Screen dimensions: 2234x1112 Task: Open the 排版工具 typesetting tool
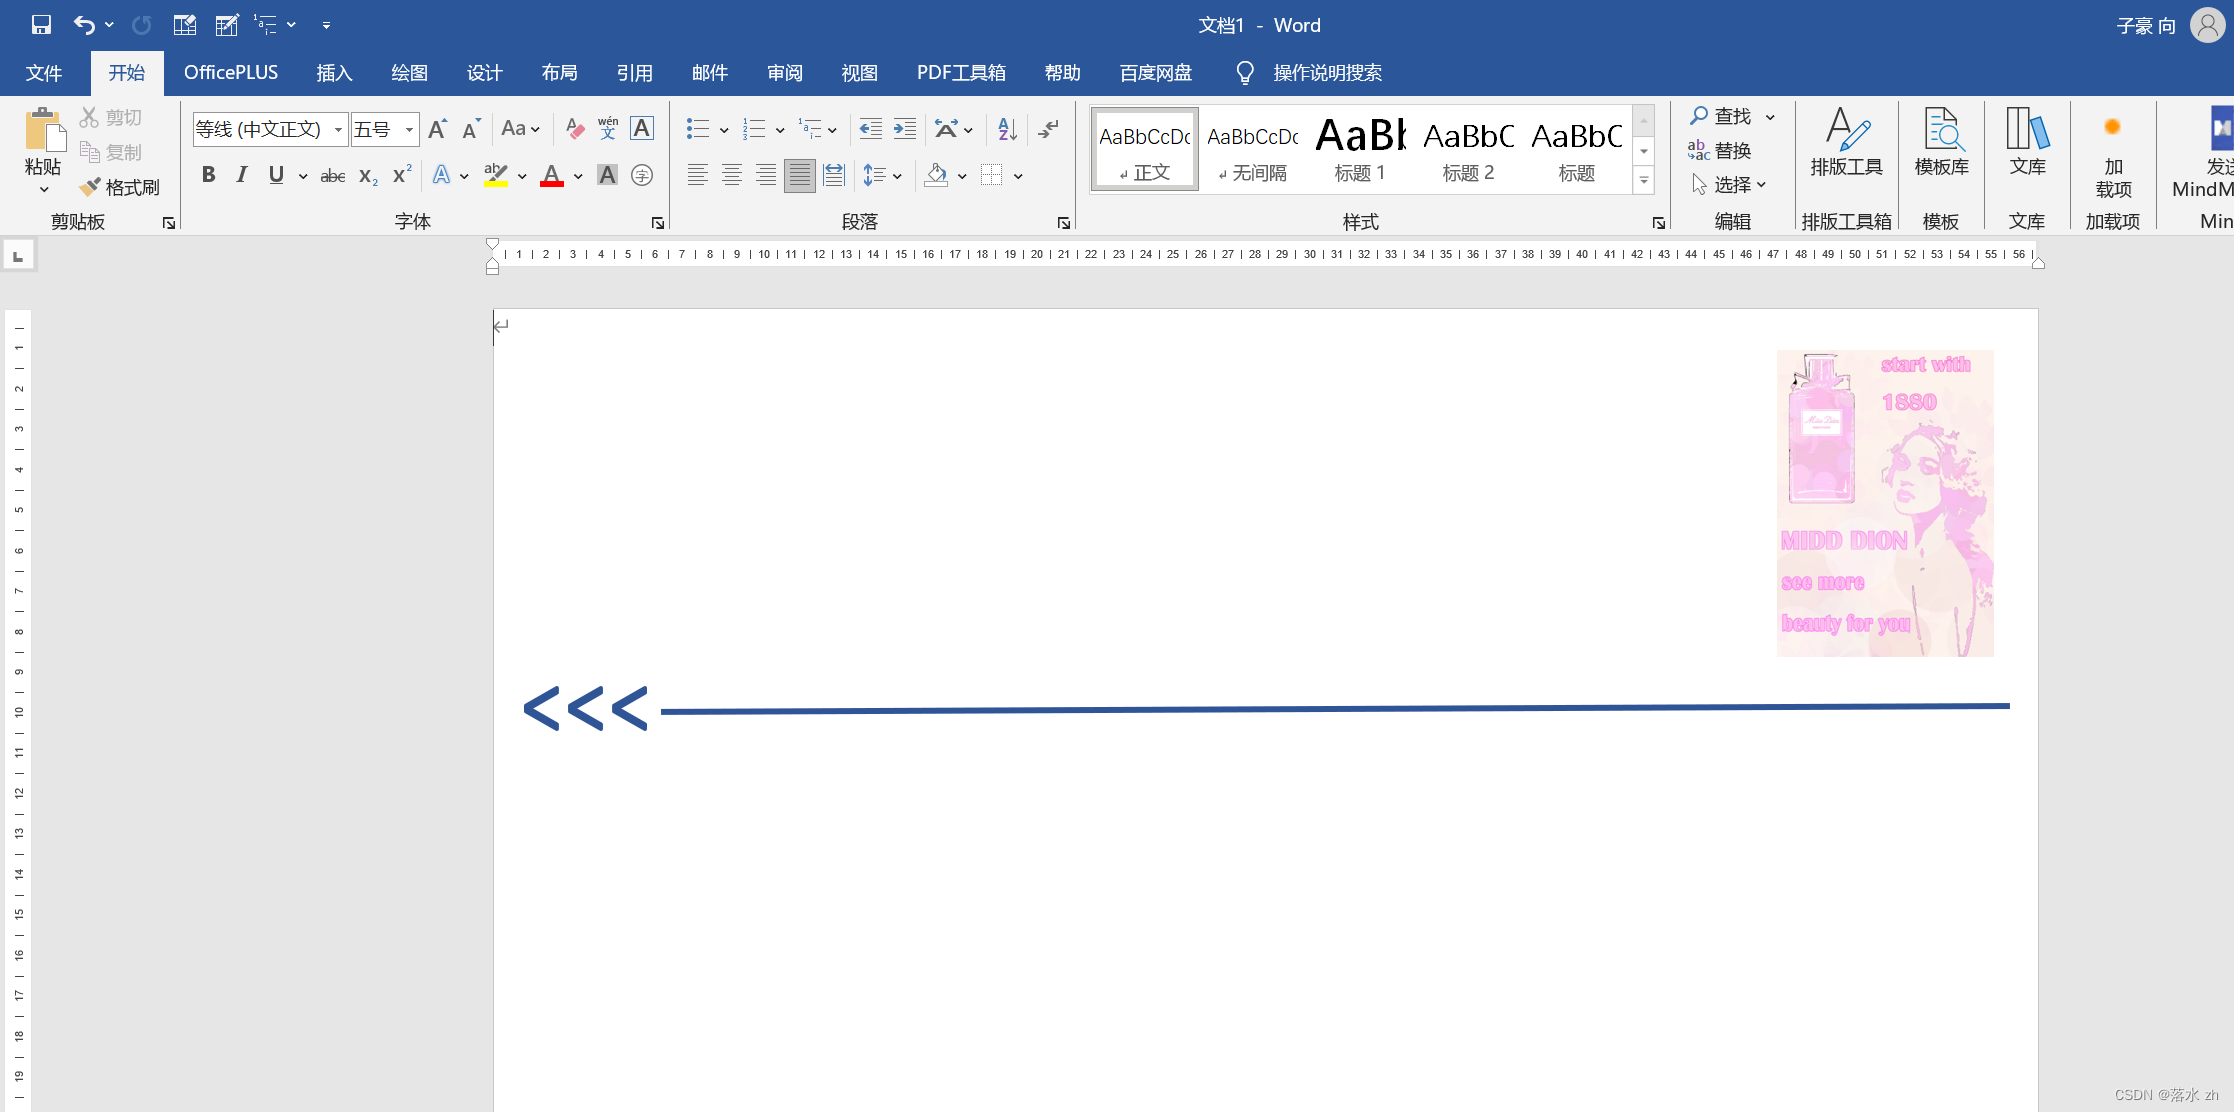[x=1846, y=142]
